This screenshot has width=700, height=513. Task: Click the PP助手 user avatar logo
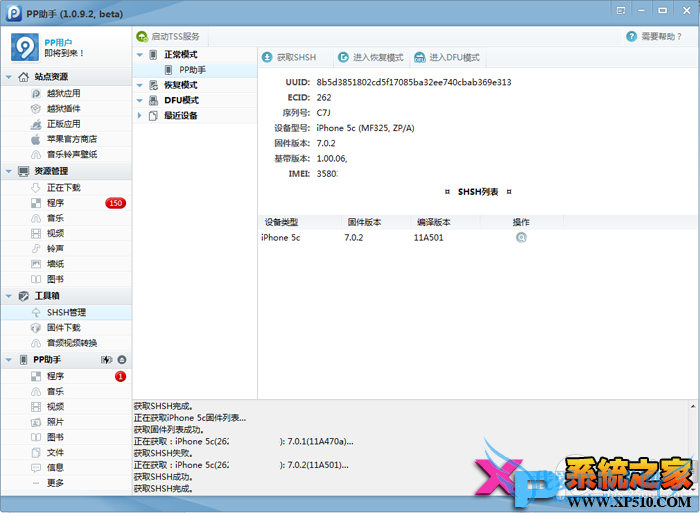click(25, 47)
